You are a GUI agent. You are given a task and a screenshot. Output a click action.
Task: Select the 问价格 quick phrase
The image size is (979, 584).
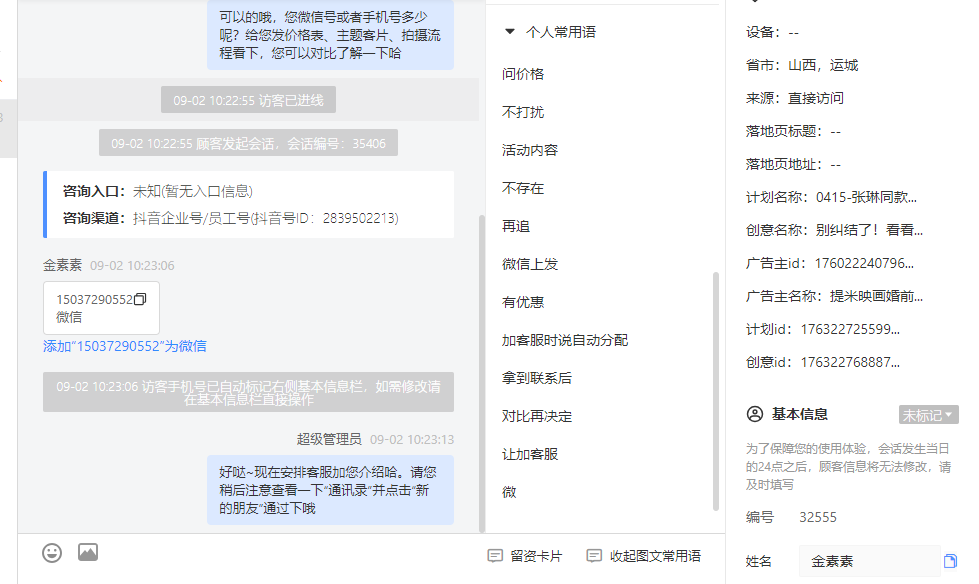tap(523, 74)
